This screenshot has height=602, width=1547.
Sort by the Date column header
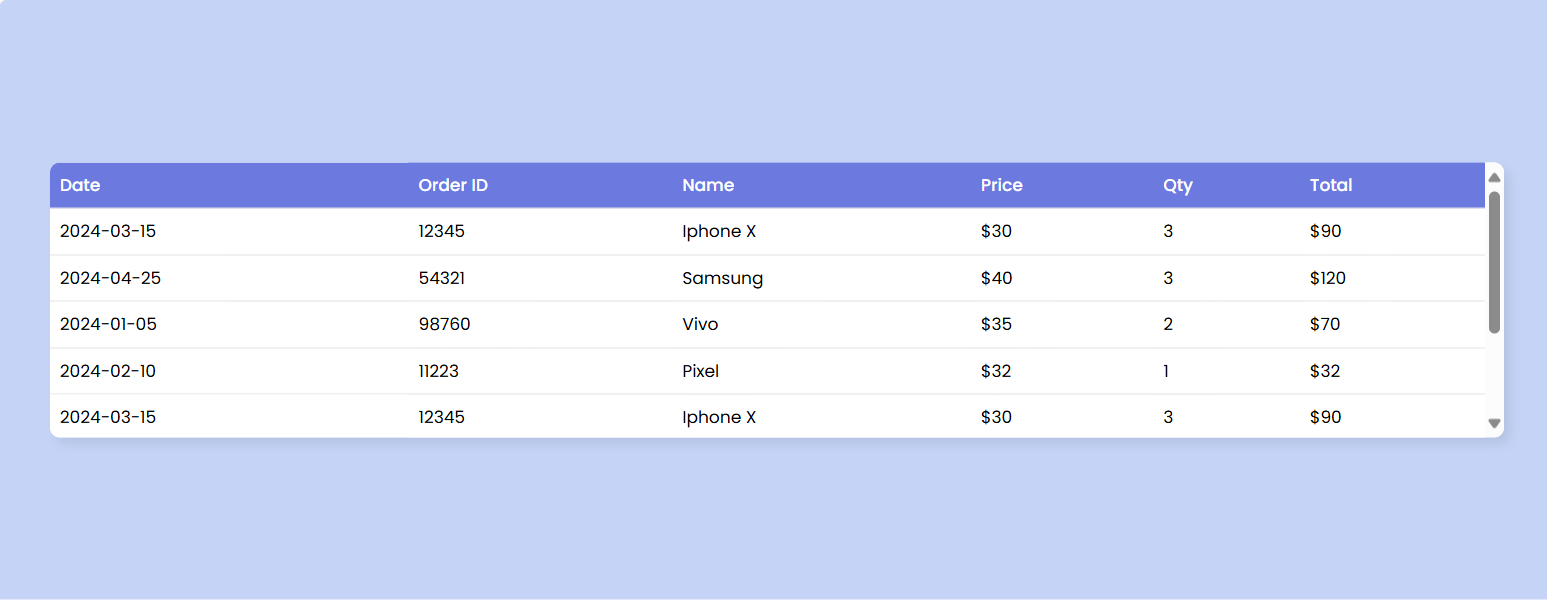coord(80,185)
